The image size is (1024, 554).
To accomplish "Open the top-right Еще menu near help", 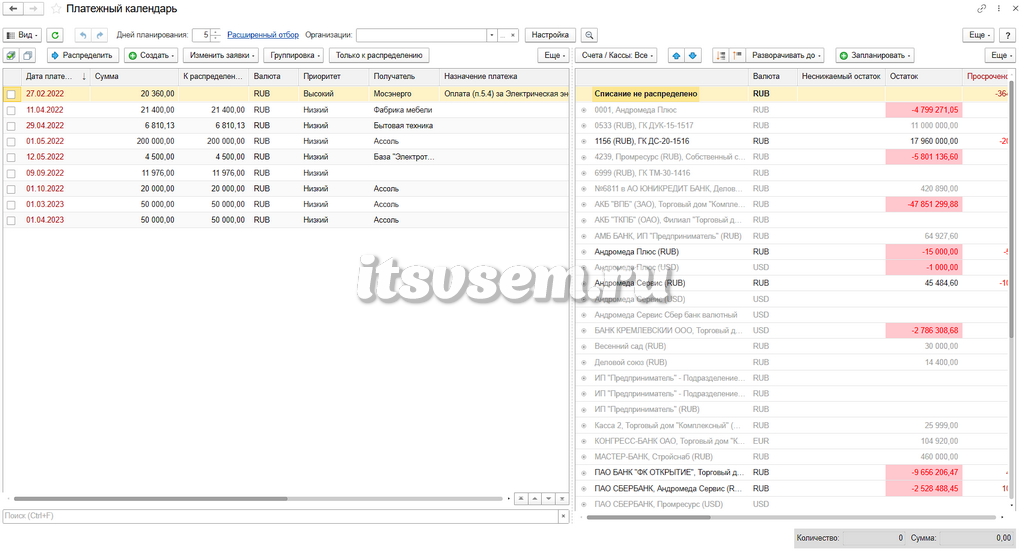I will point(979,35).
